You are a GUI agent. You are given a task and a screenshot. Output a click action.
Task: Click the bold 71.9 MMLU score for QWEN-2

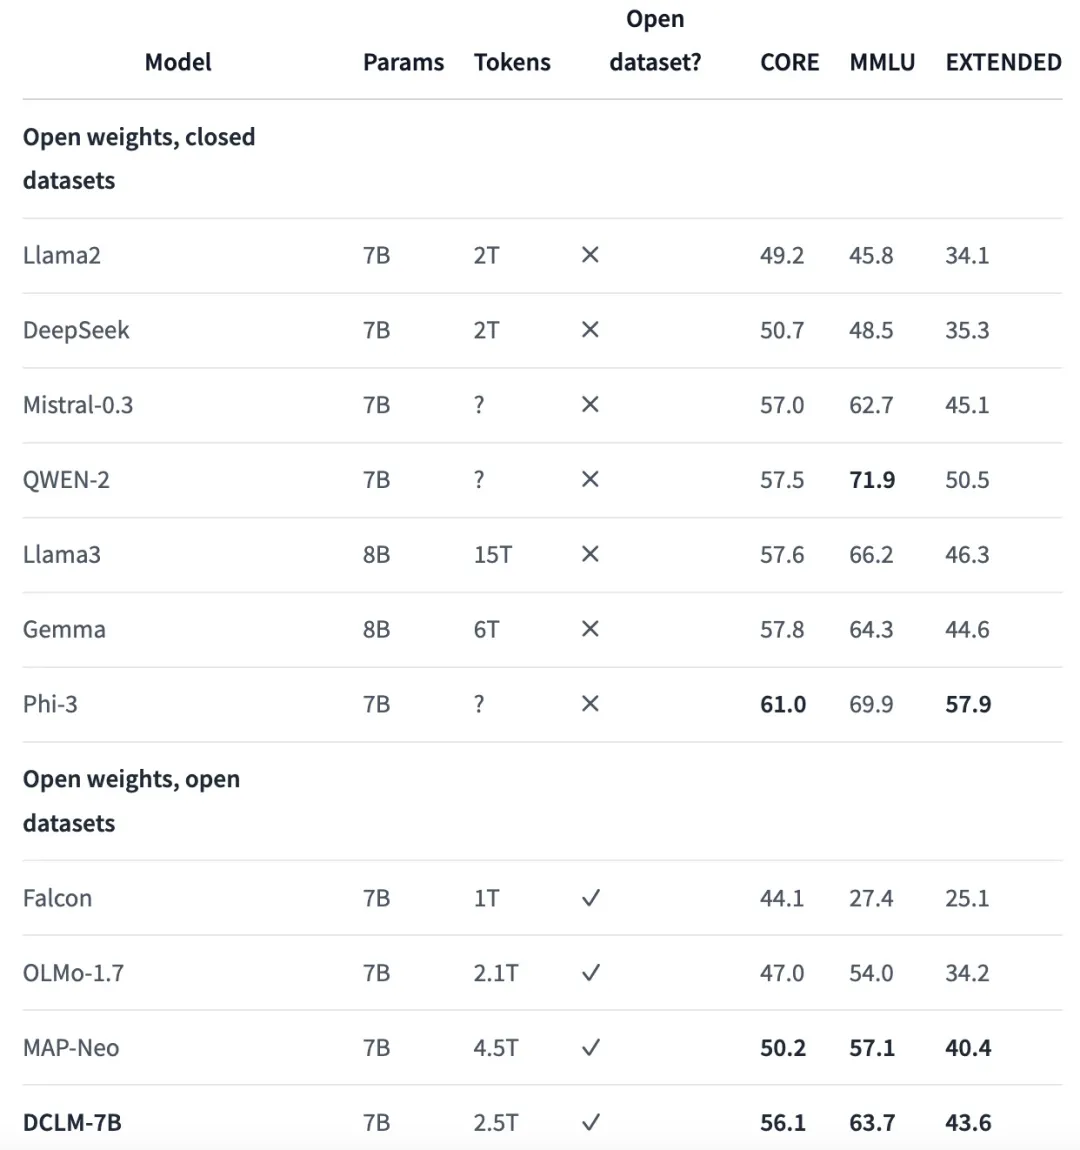click(872, 480)
